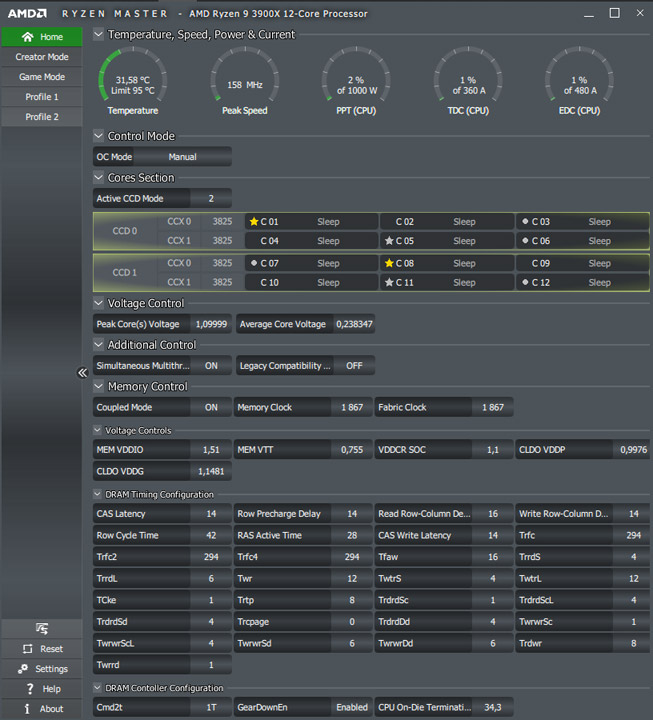This screenshot has height=720, width=653.
Task: Click the Home icon in sidebar
Action: pyautogui.click(x=28, y=37)
